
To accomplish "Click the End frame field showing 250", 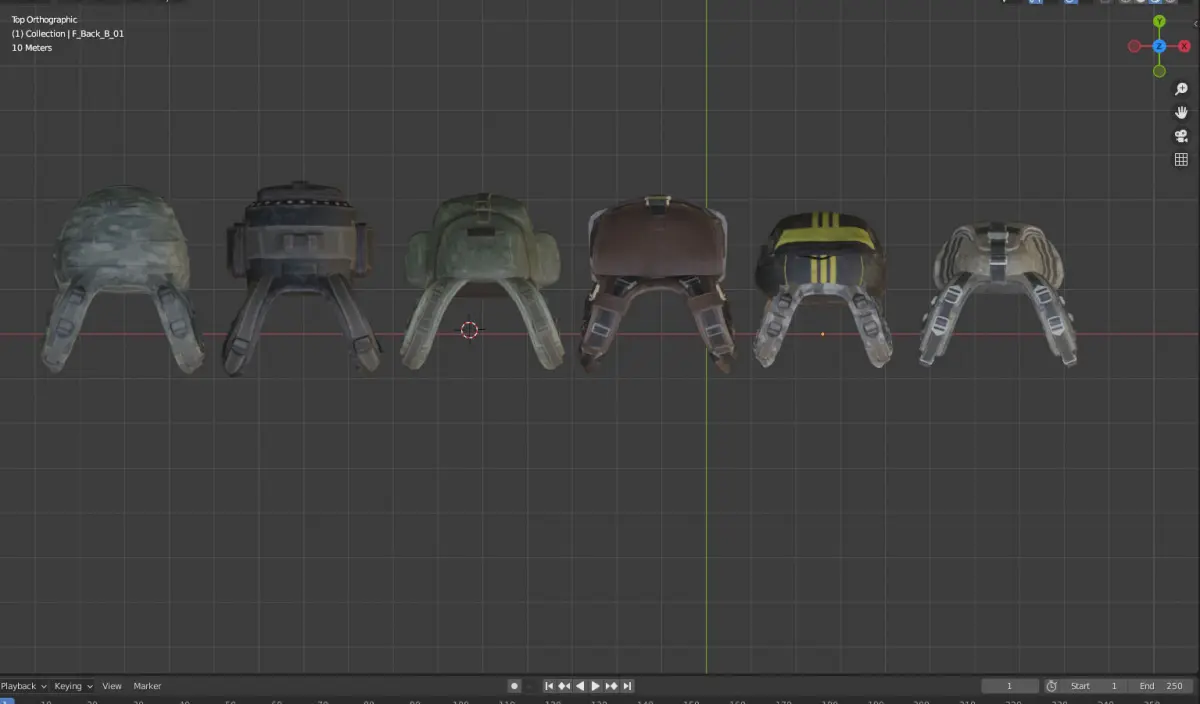I will click(x=1162, y=686).
